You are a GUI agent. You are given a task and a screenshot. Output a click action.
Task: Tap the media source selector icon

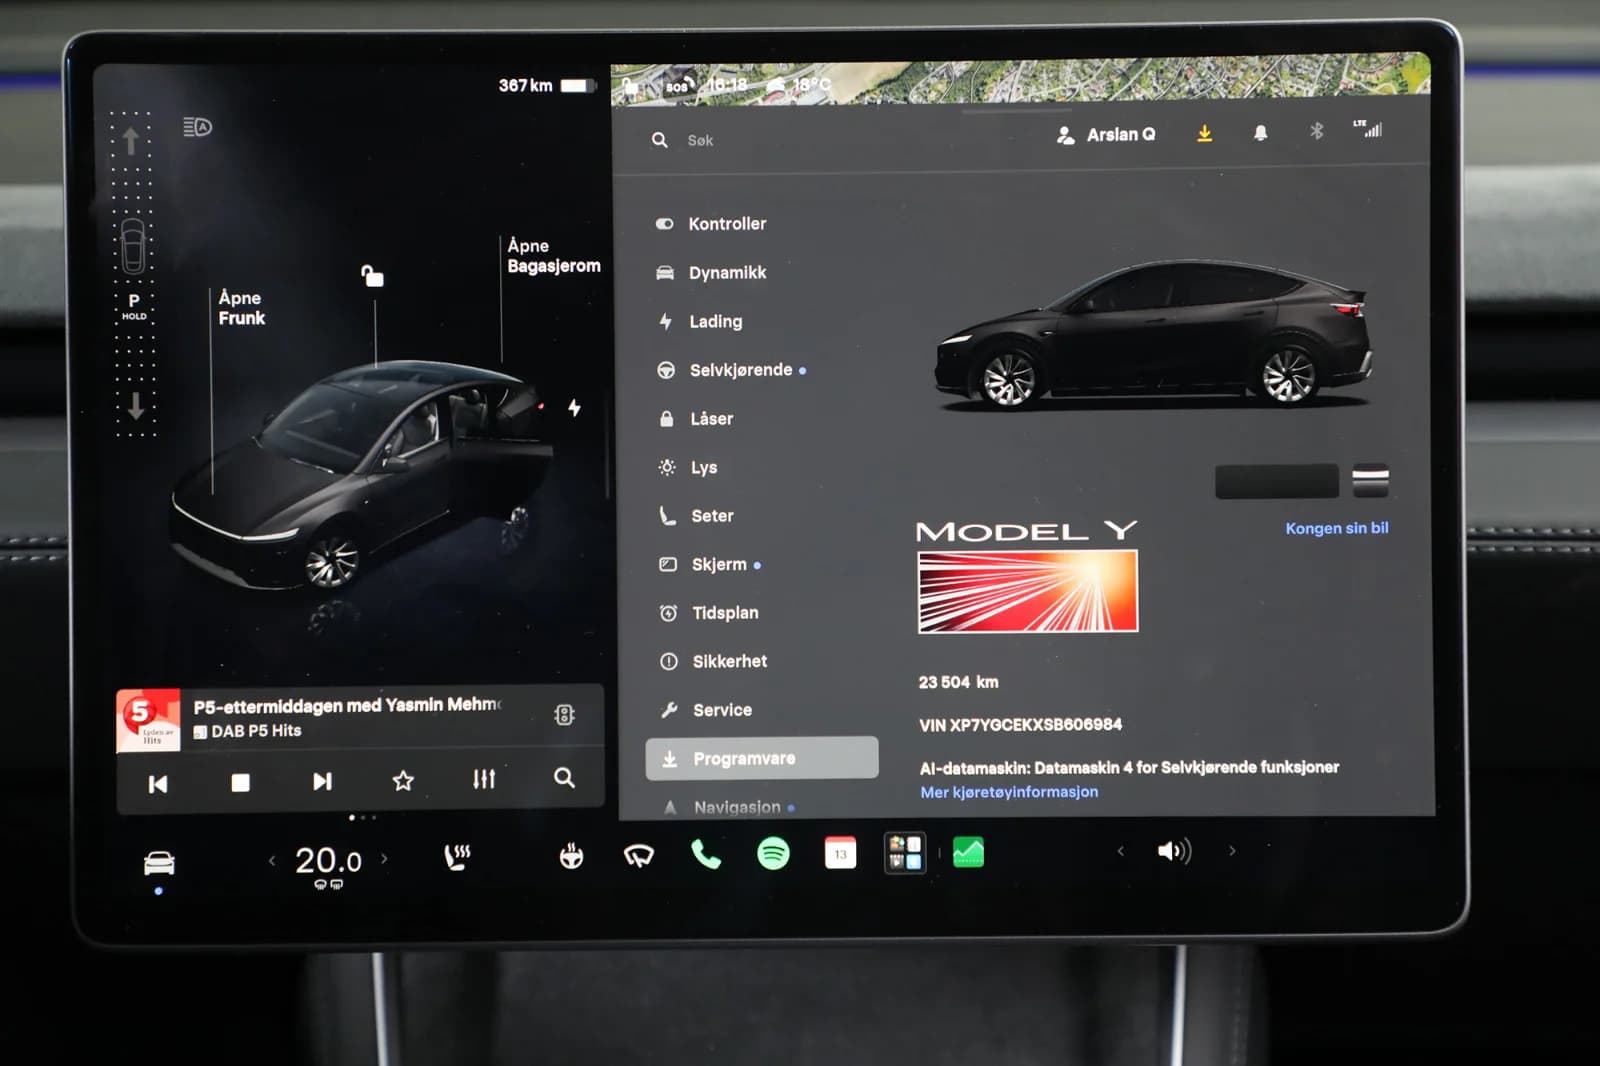click(564, 715)
